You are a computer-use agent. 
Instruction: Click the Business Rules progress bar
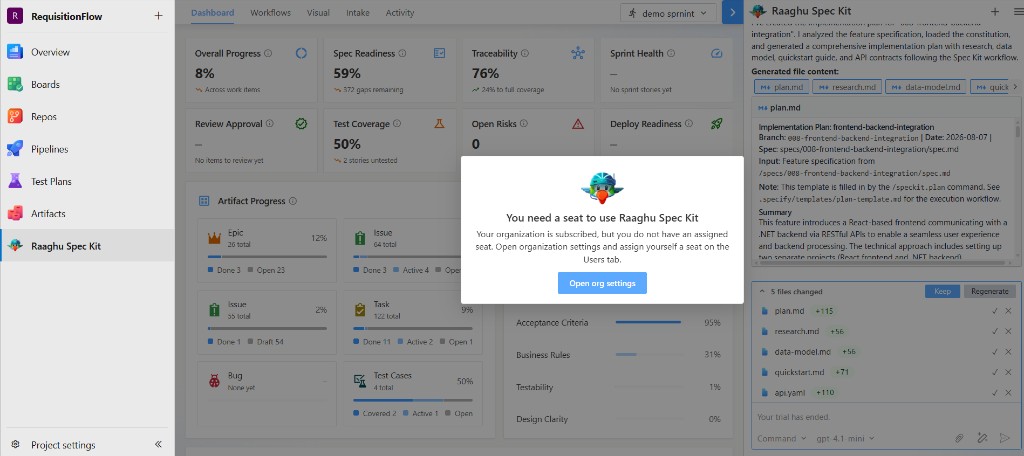pyautogui.click(x=648, y=354)
